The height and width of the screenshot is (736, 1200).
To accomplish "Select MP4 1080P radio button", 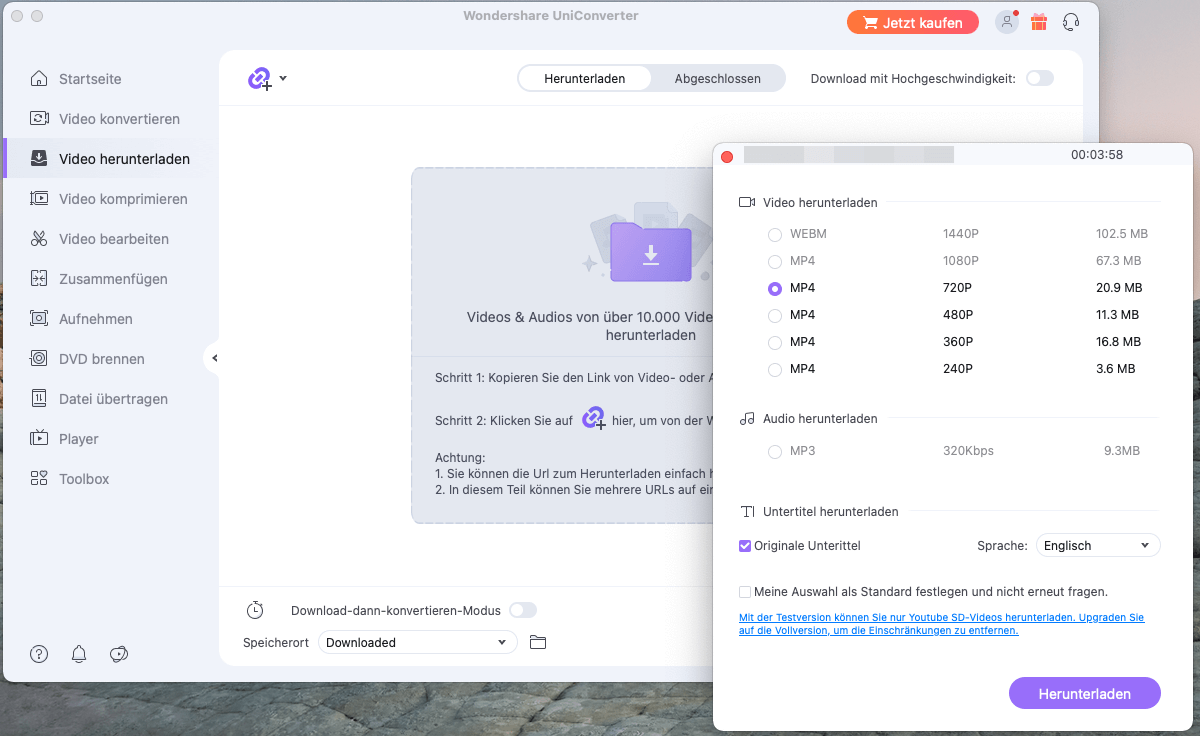I will (x=775, y=261).
